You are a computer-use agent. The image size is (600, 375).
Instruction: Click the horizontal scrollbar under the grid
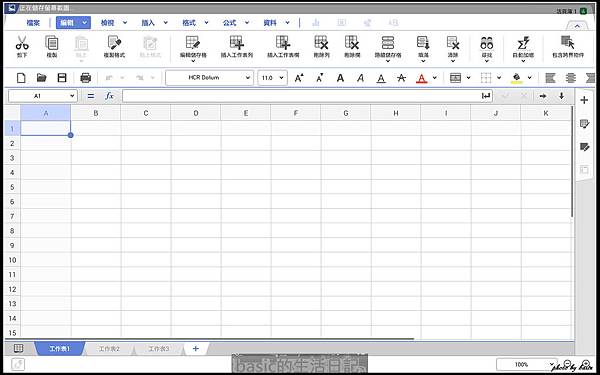point(210,339)
